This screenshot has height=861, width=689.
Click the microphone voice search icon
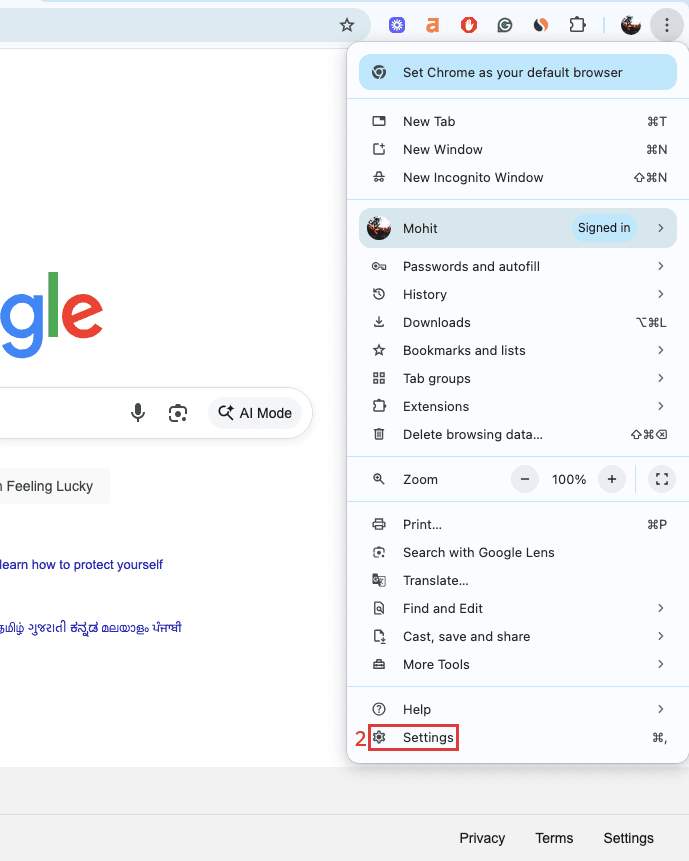coord(139,413)
